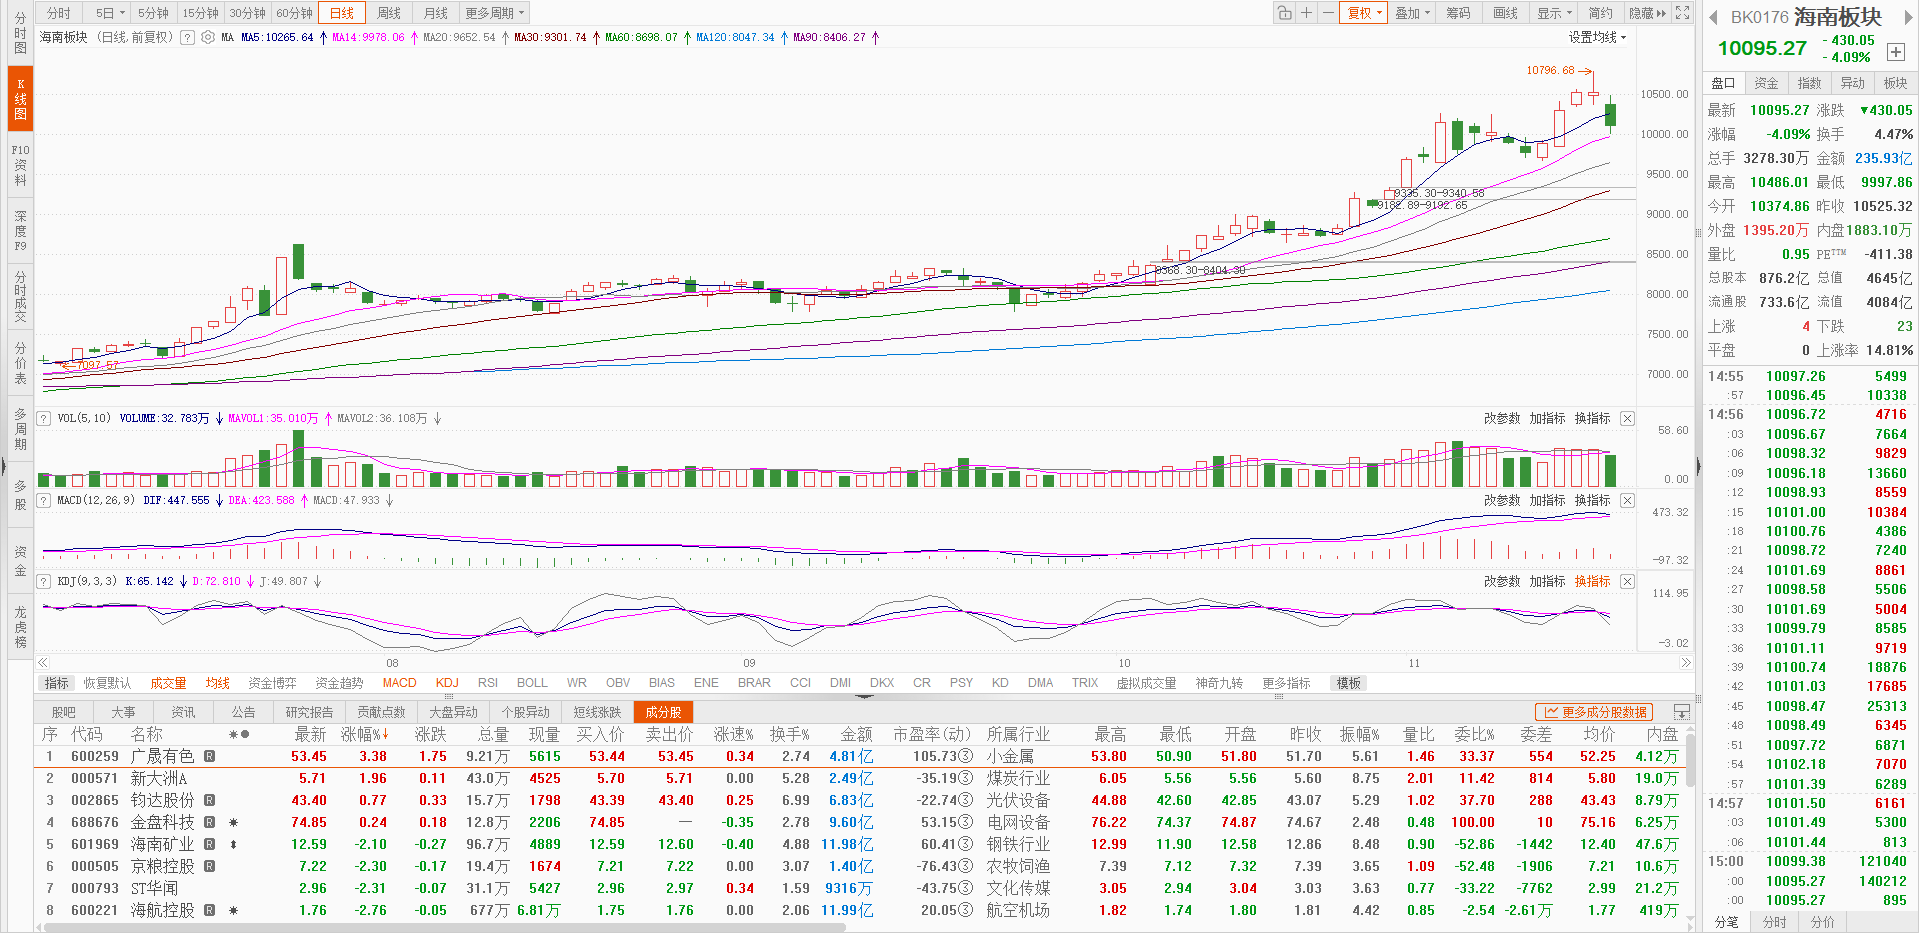Image resolution: width=1919 pixels, height=933 pixels.
Task: Open MA settings gear icon beside 前复权
Action: pyautogui.click(x=208, y=37)
